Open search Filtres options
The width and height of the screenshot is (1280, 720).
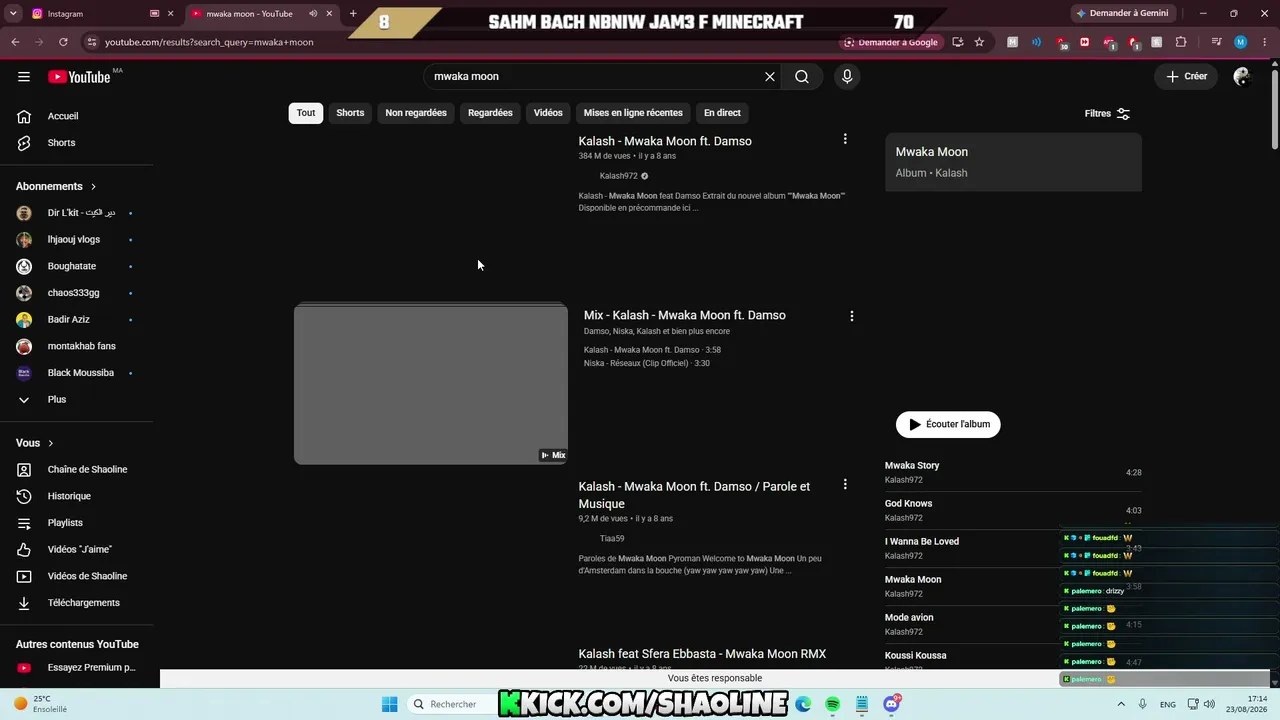(x=1107, y=114)
